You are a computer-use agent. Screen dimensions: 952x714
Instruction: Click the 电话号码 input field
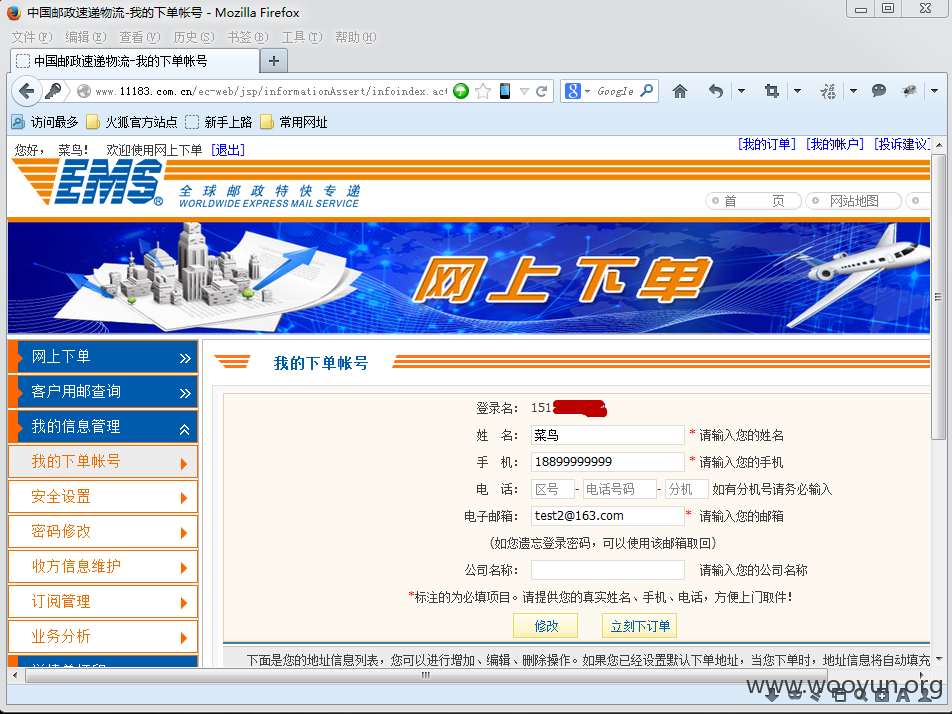pyautogui.click(x=619, y=489)
